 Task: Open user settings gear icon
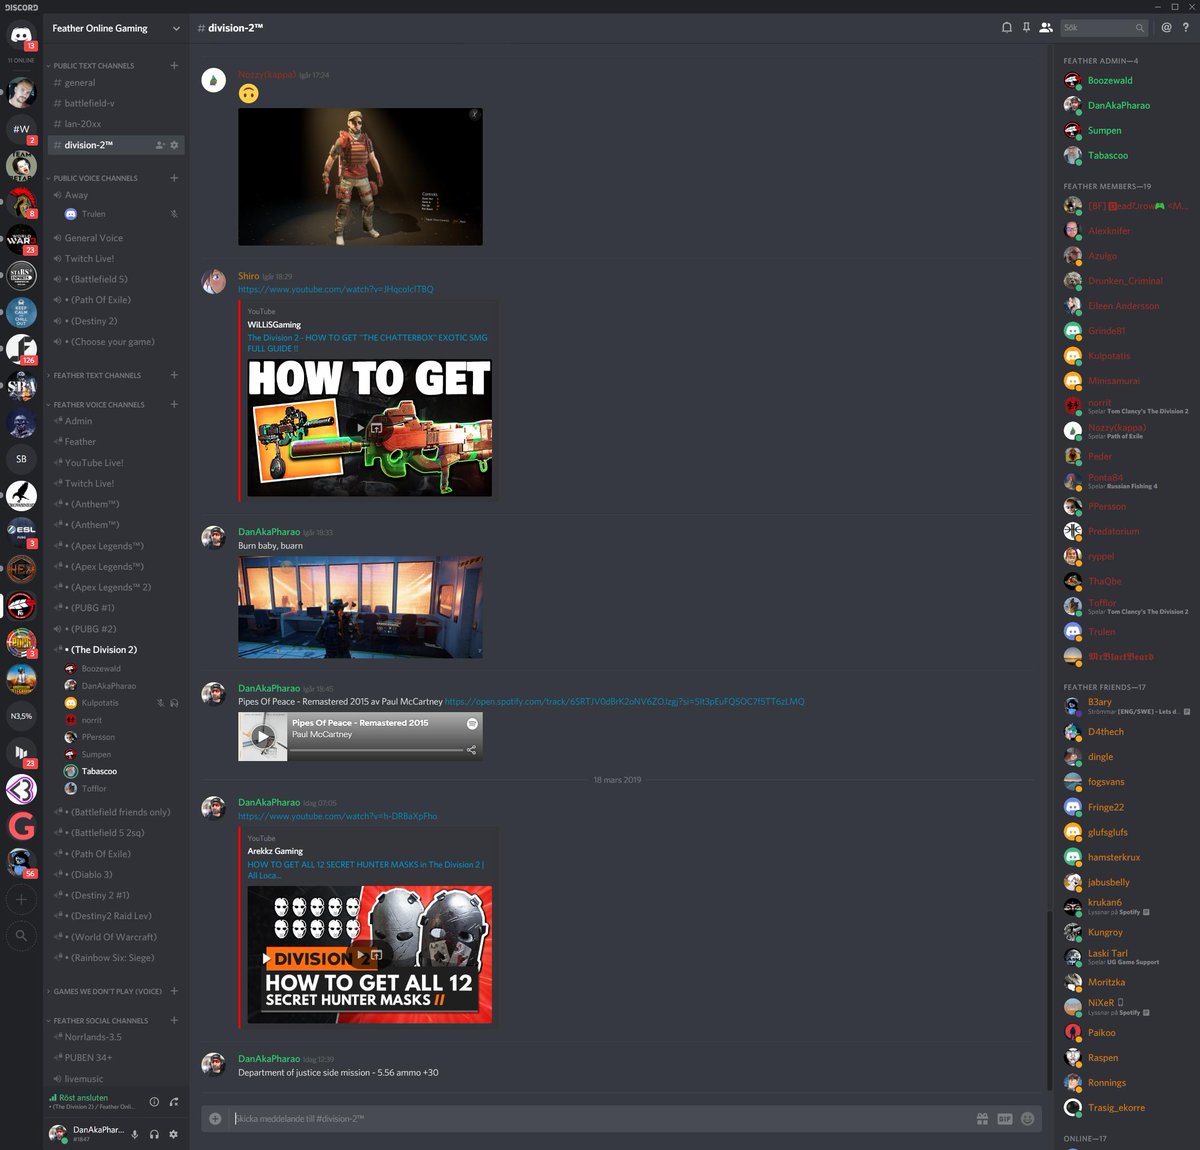pos(173,1134)
